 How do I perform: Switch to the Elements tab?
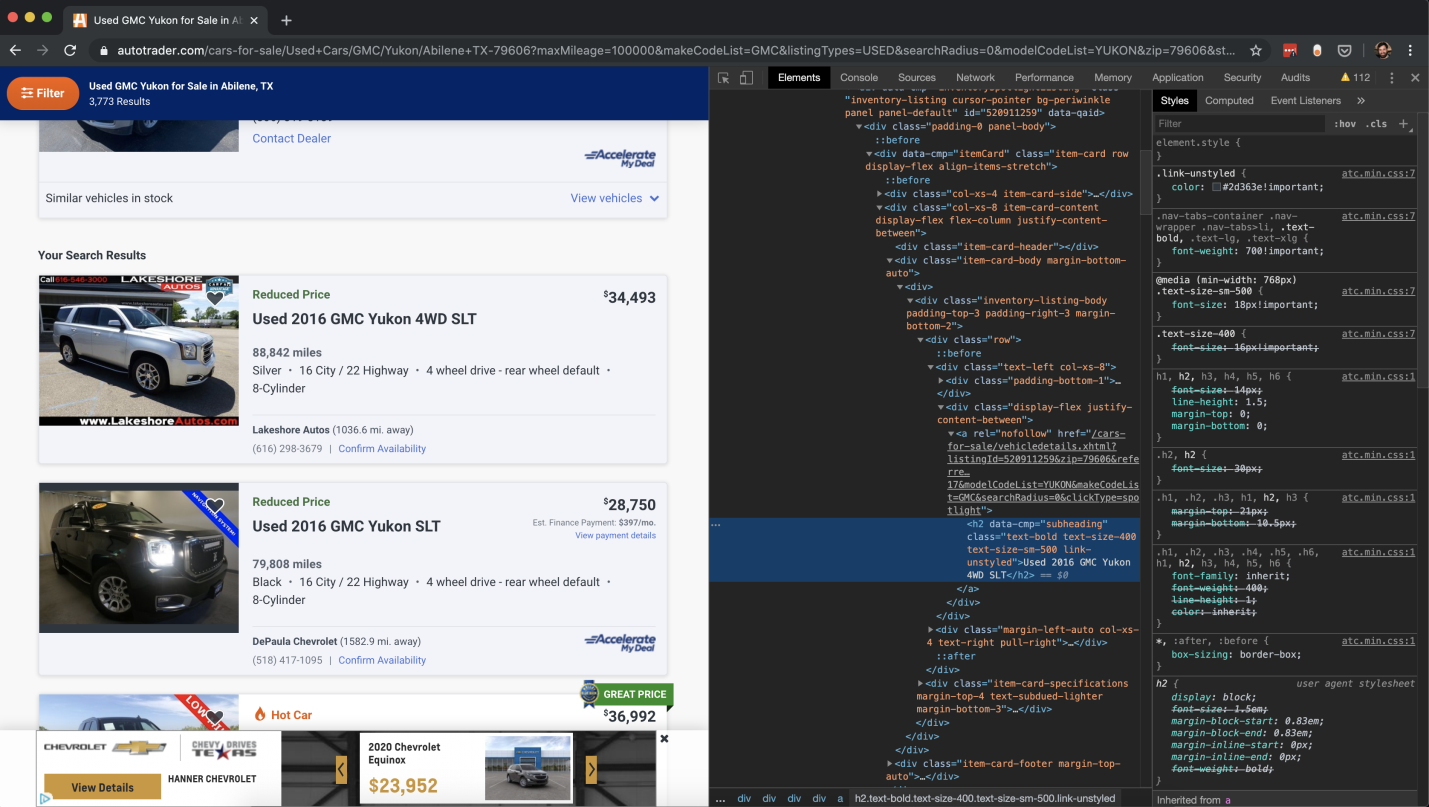pyautogui.click(x=799, y=78)
